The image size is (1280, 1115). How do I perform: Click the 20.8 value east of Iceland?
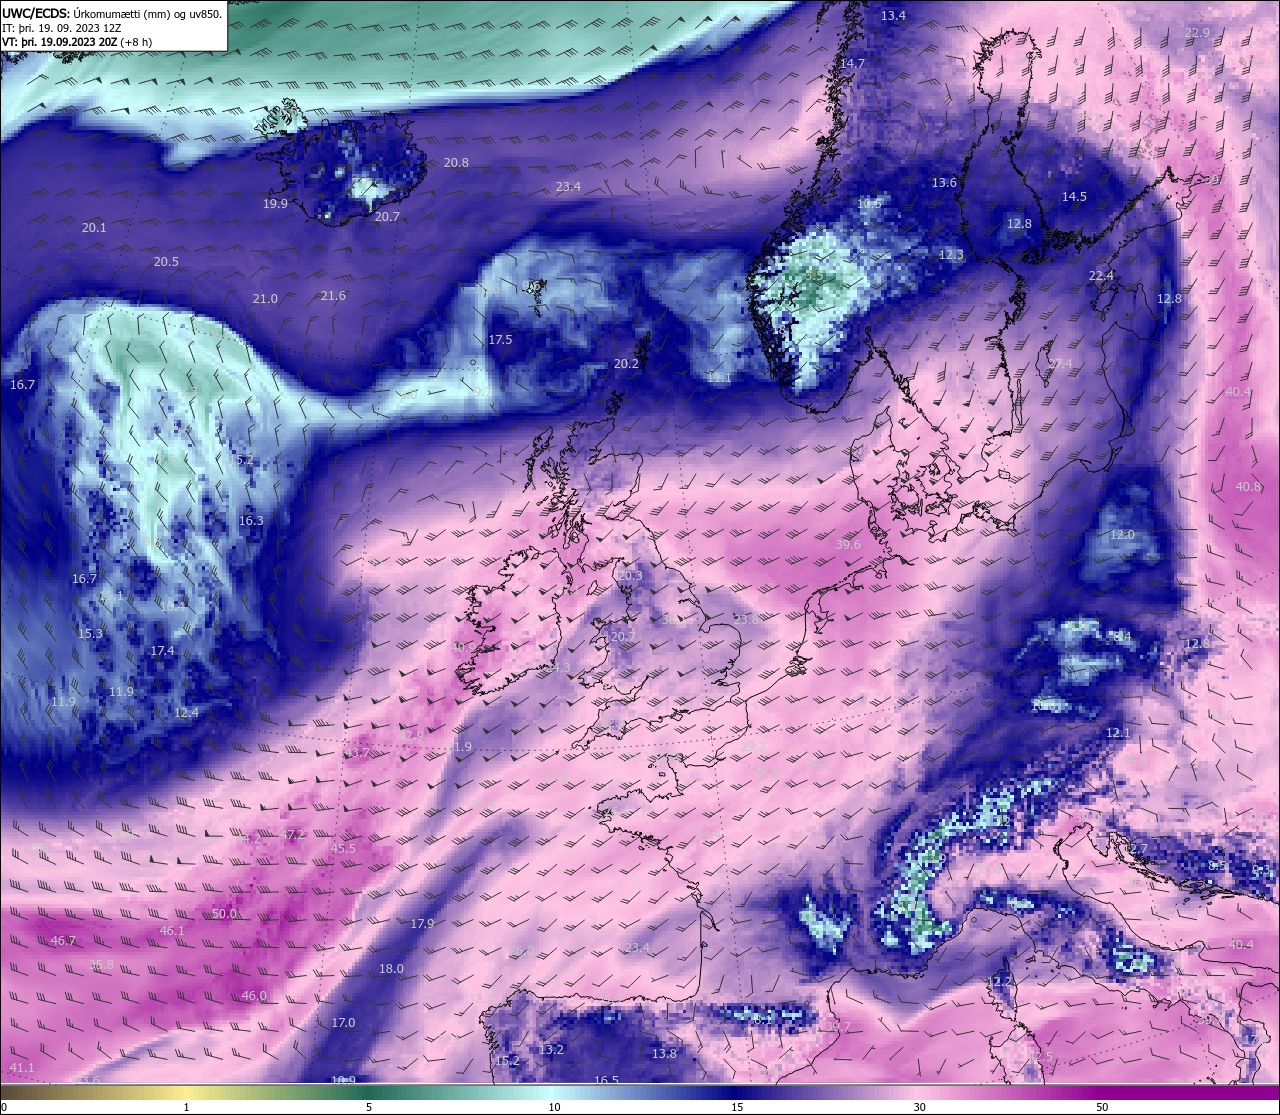[456, 162]
